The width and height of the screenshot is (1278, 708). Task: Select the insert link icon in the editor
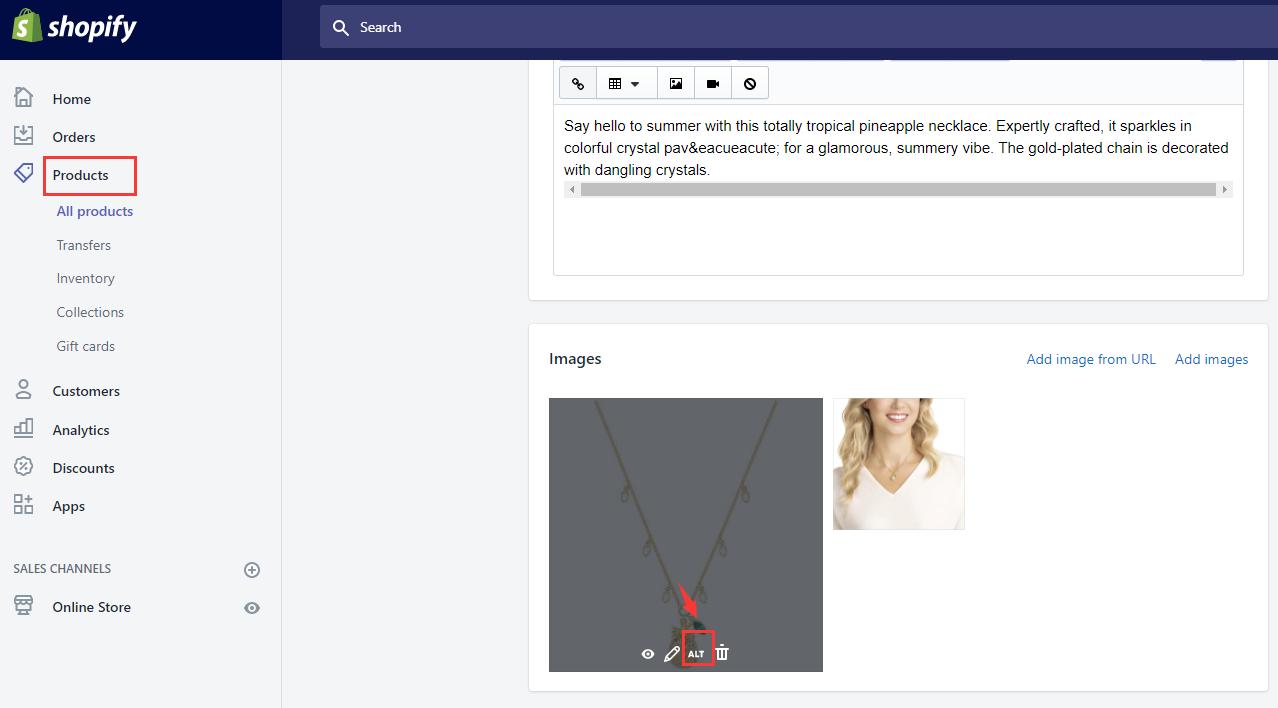pos(577,83)
